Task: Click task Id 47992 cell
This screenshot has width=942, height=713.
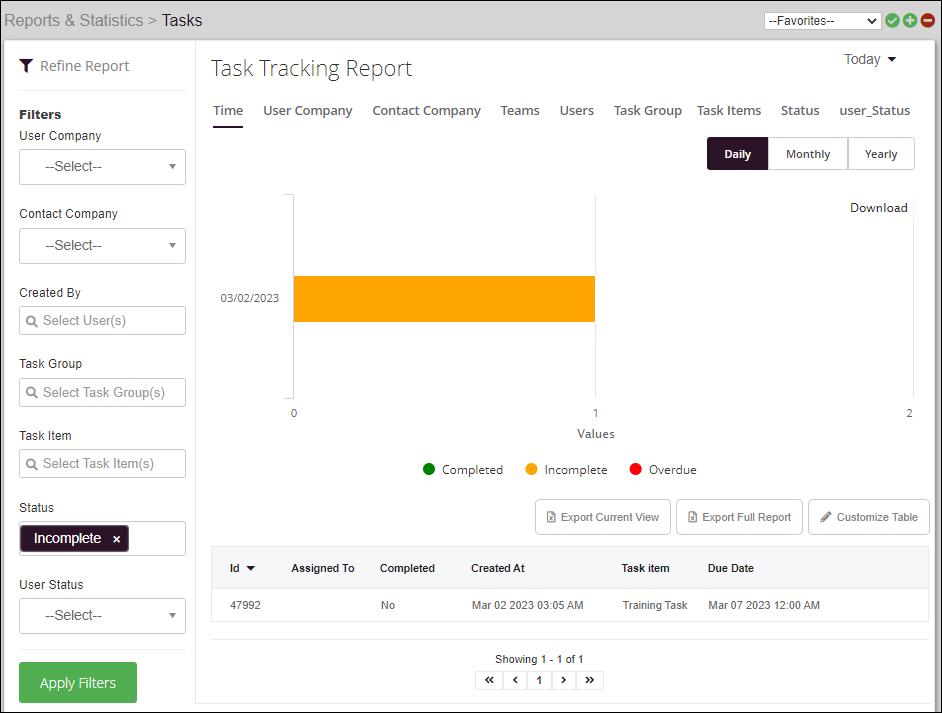Action: pyautogui.click(x=245, y=605)
